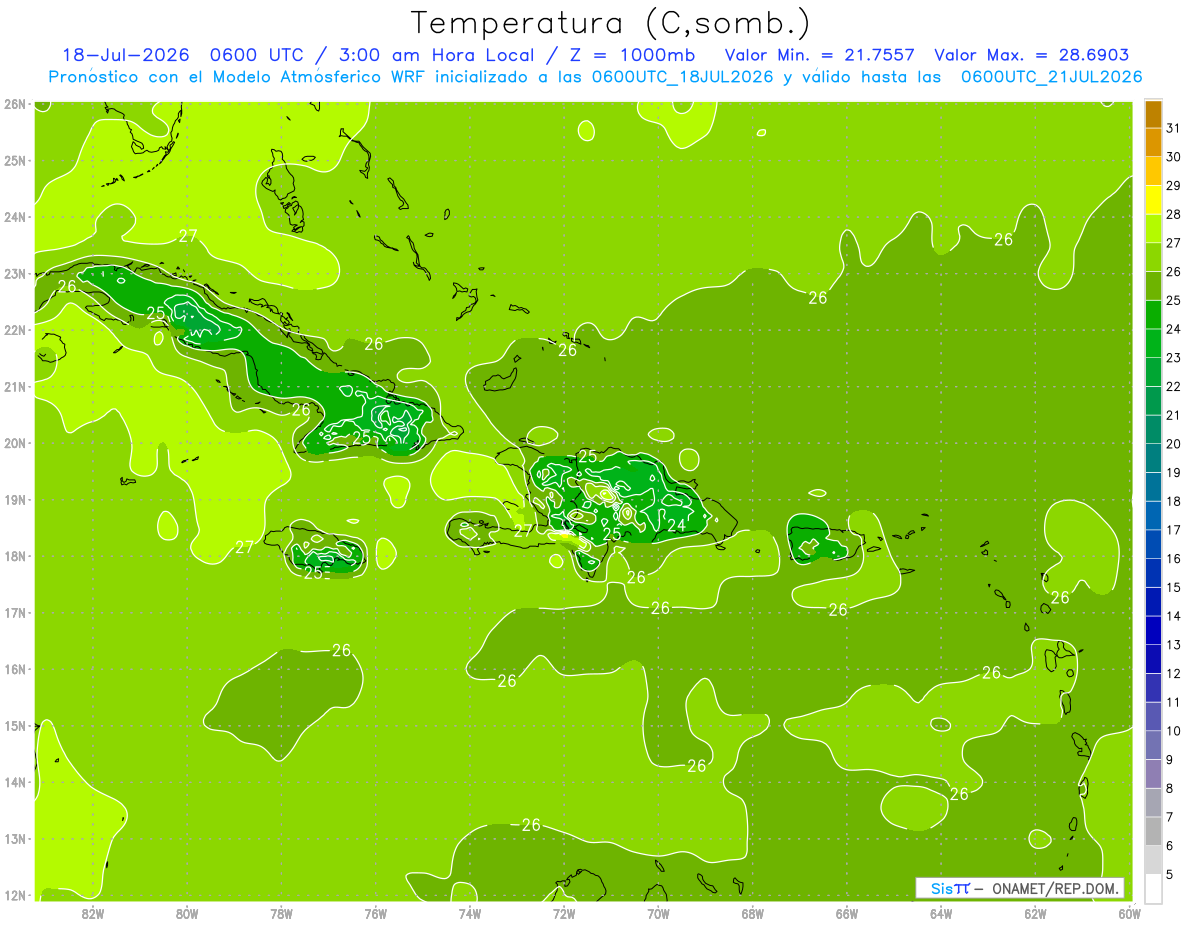
Task: Click the 23N latitude axis label
Action: tap(14, 274)
